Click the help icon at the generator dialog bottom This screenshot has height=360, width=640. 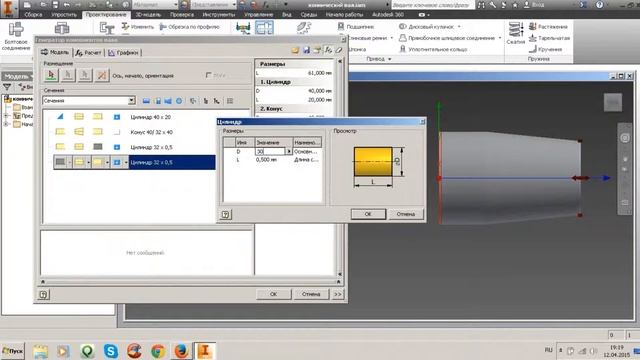[x=44, y=294]
